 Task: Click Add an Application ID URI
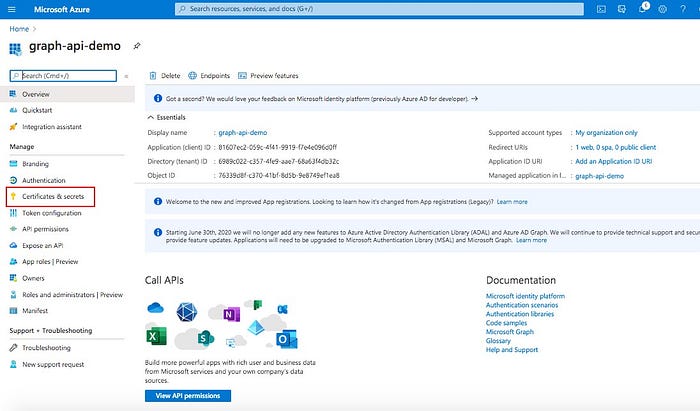click(613, 162)
